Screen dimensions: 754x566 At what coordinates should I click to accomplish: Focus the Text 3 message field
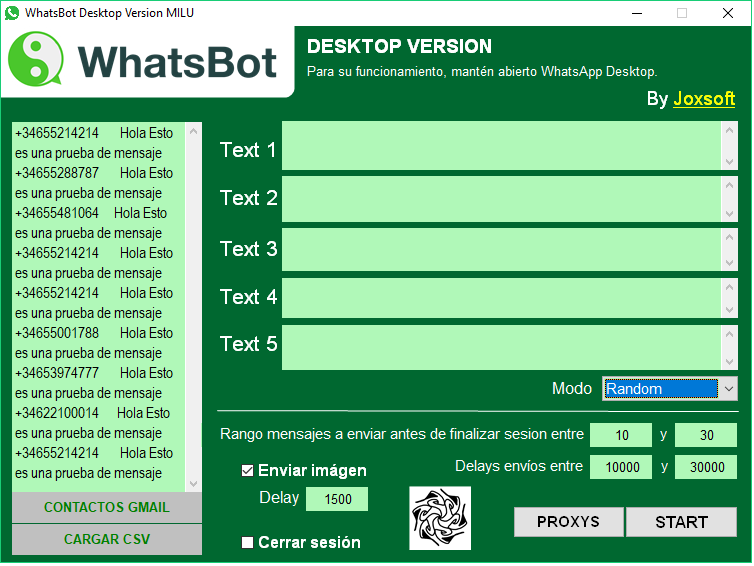pyautogui.click(x=501, y=250)
